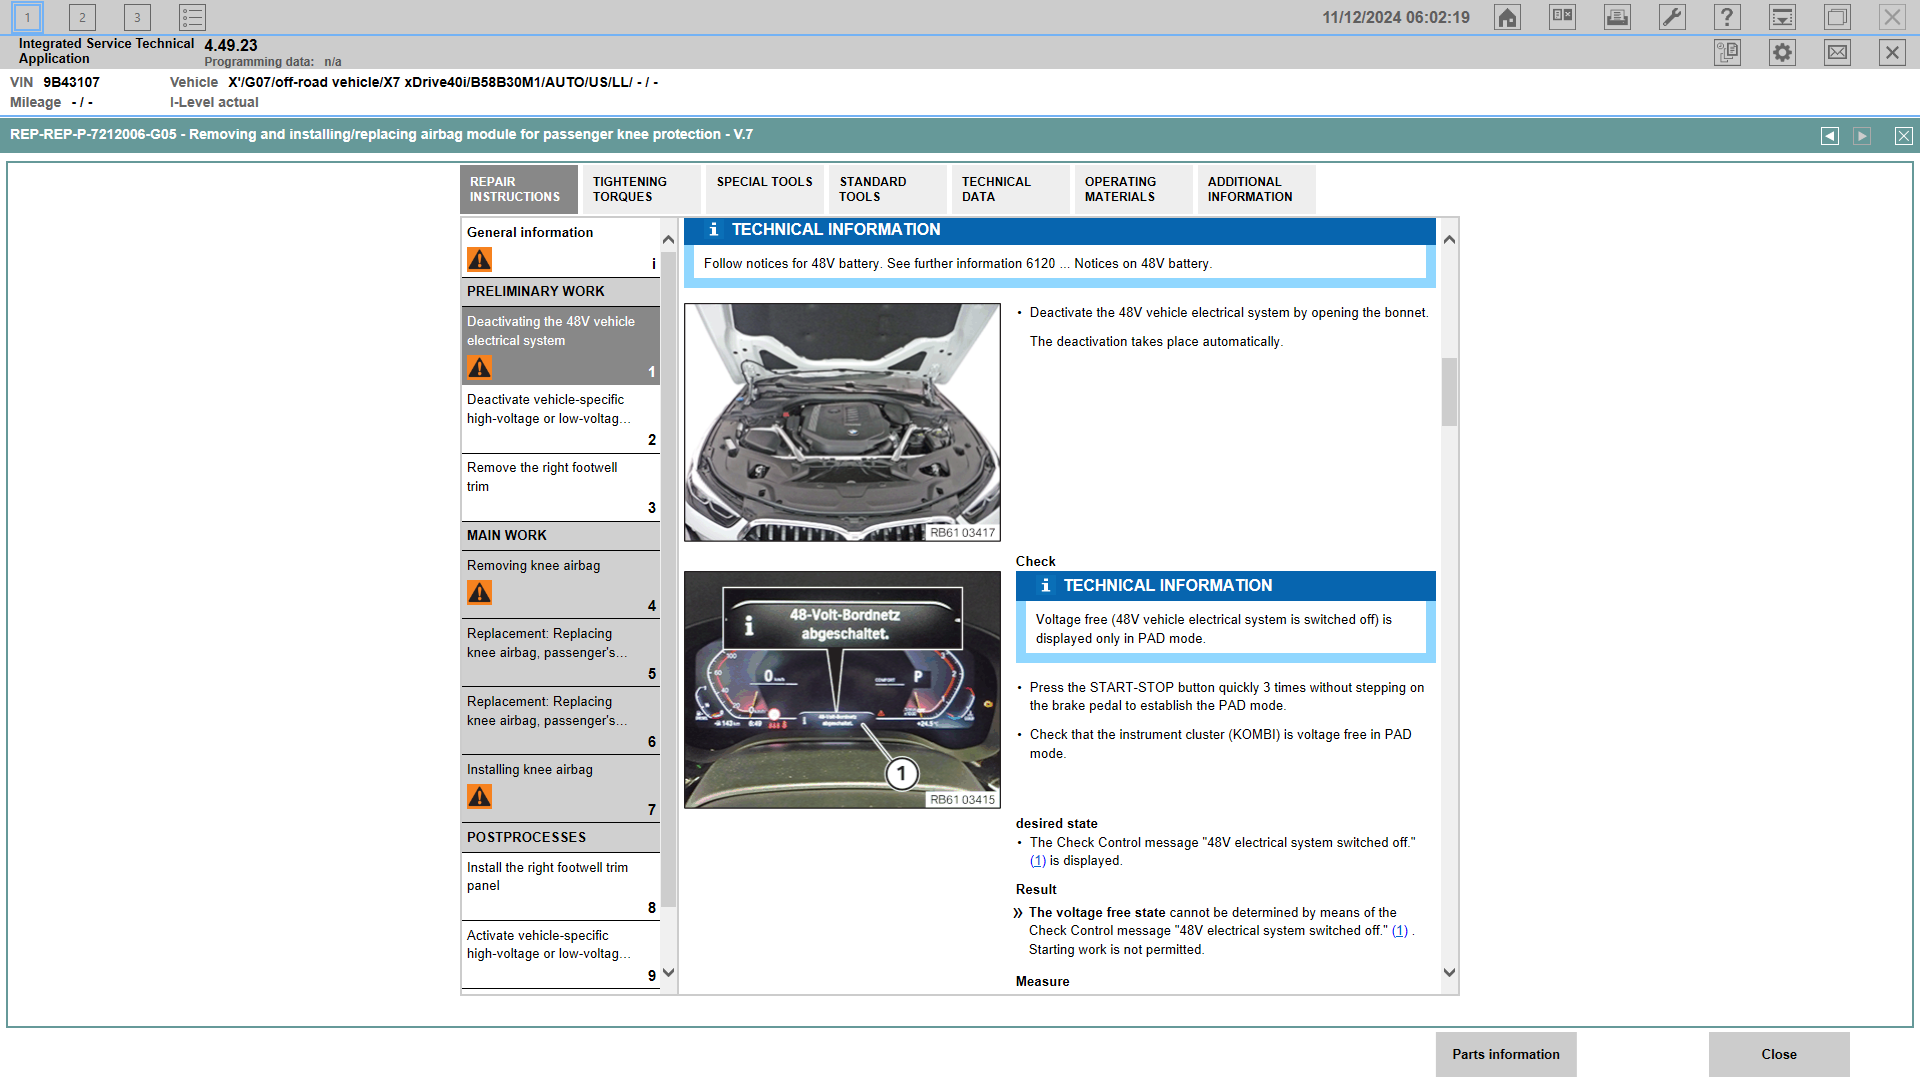Screen dimensions: 1920x1080
Task: Switch to the SPECIAL TOOLS tab
Action: tap(764, 189)
